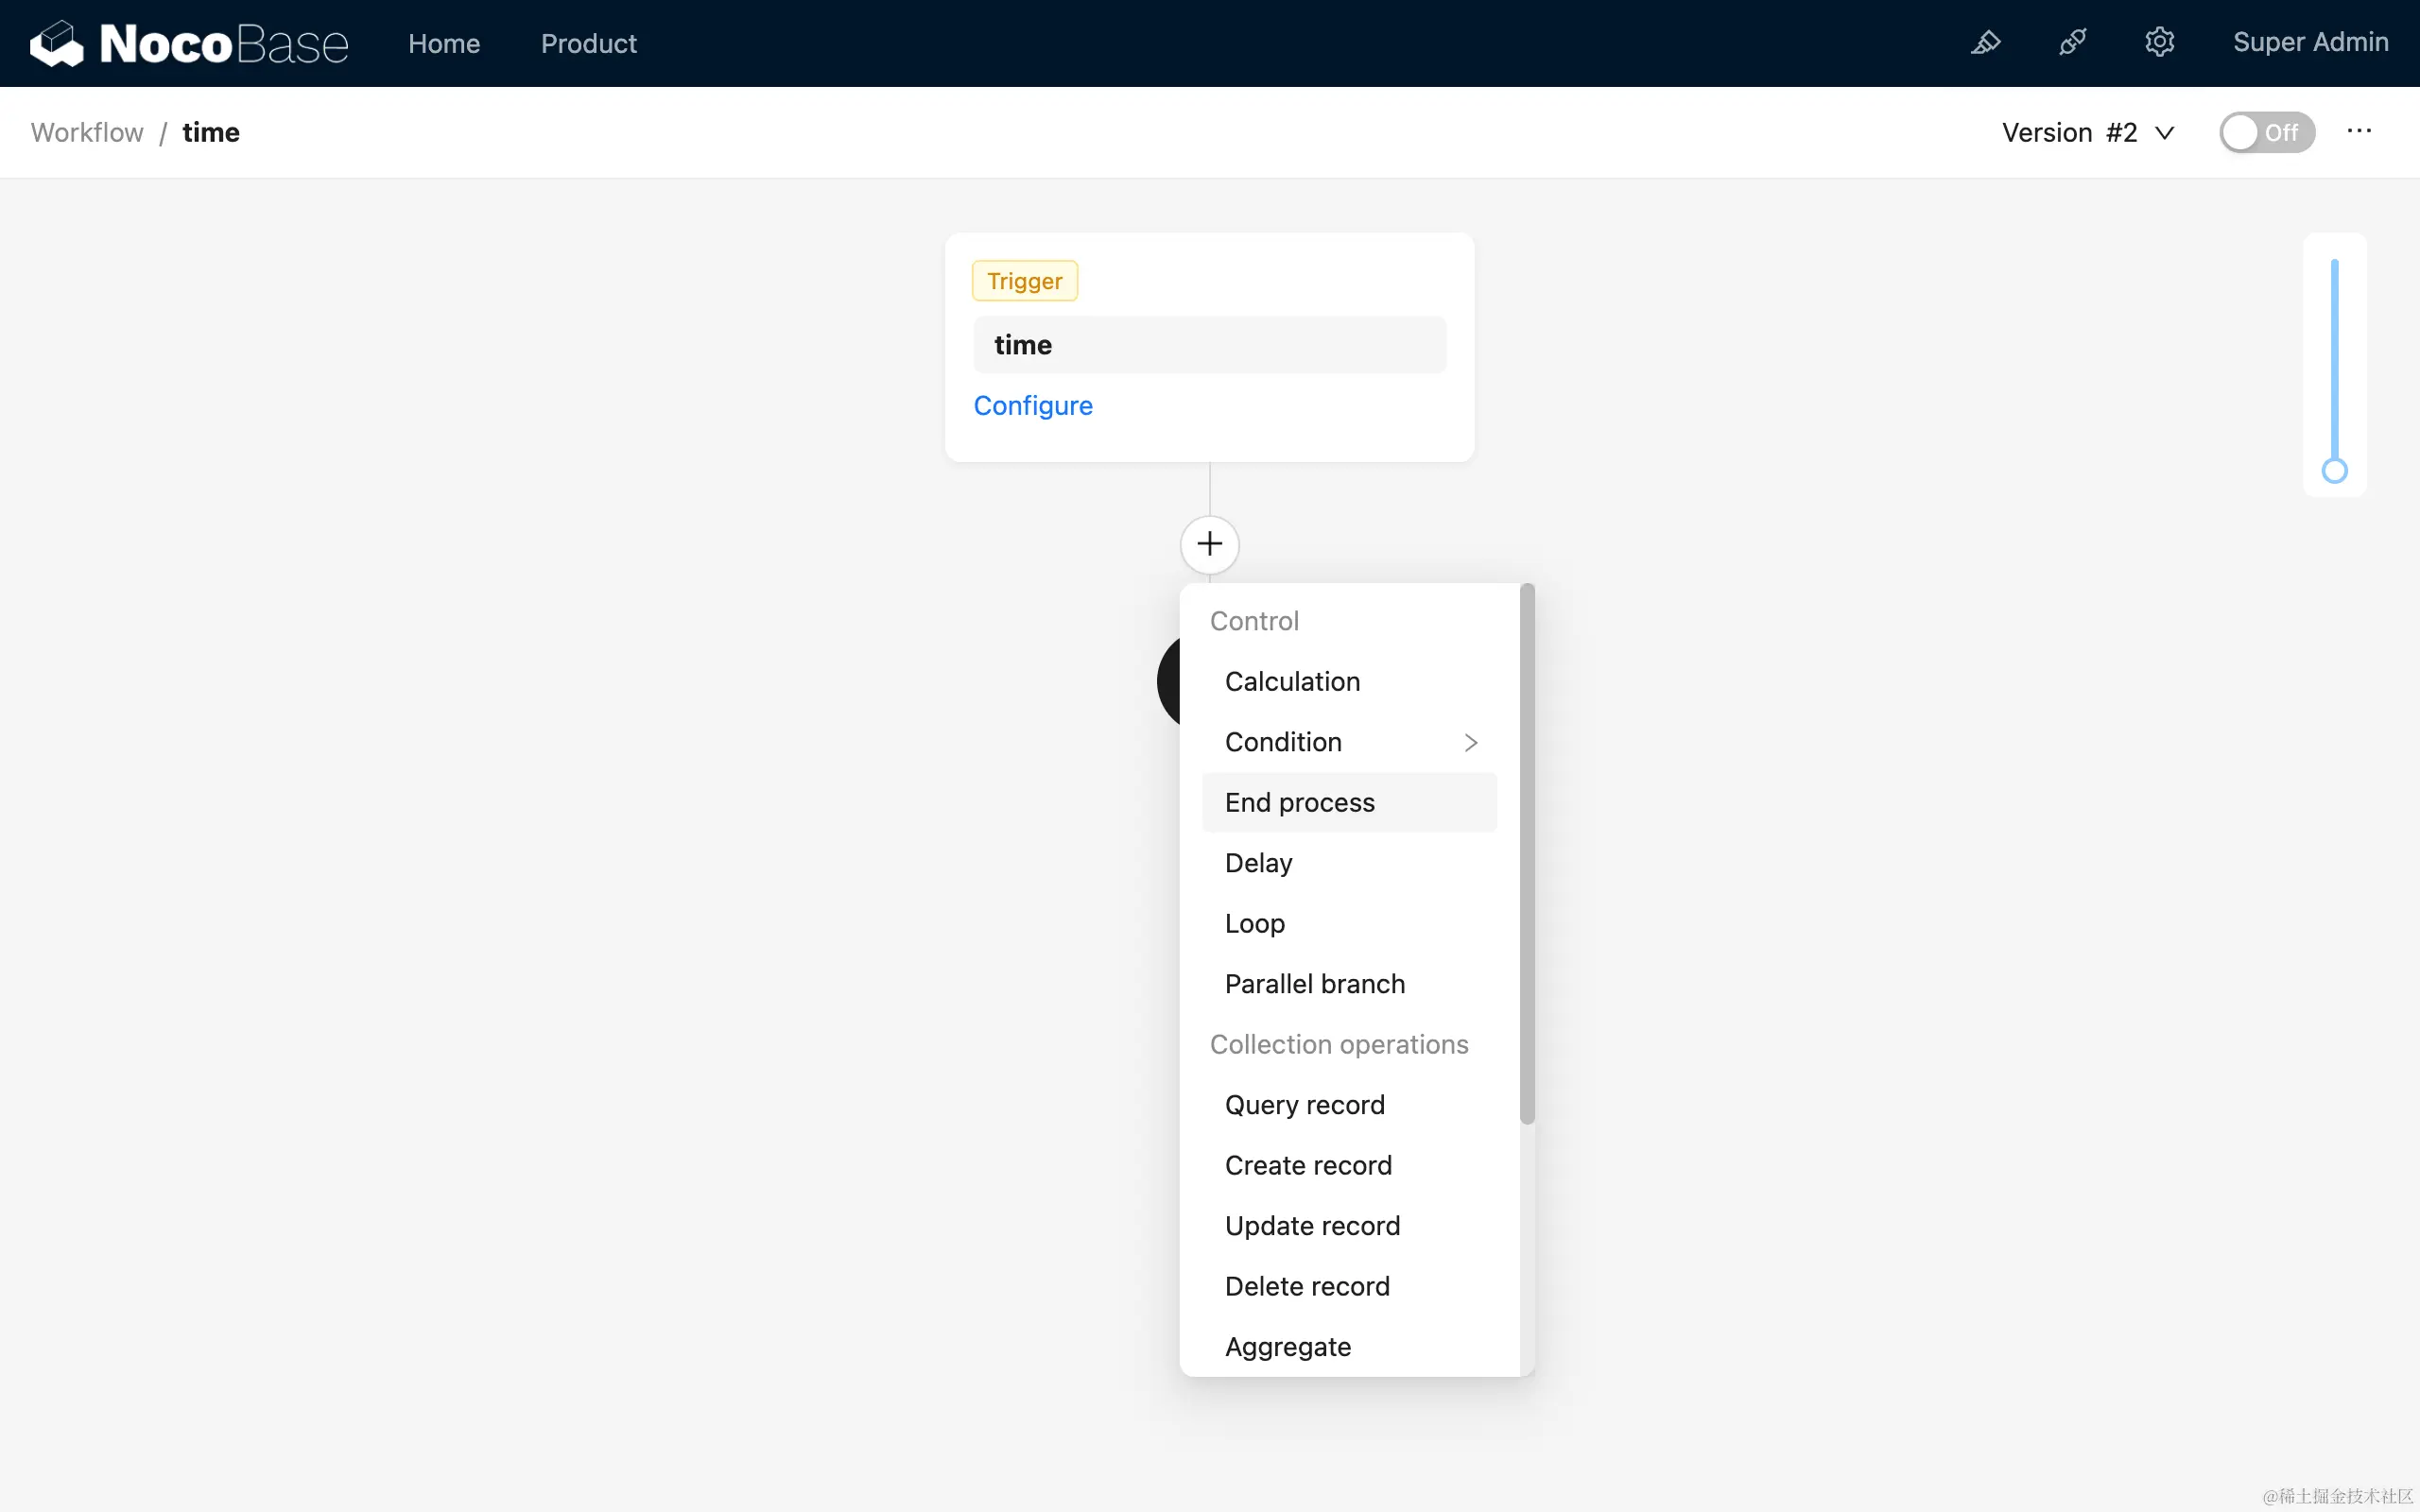Viewport: 2420px width, 1512px height.
Task: Expand the Condition submenu arrow
Action: tap(1470, 742)
